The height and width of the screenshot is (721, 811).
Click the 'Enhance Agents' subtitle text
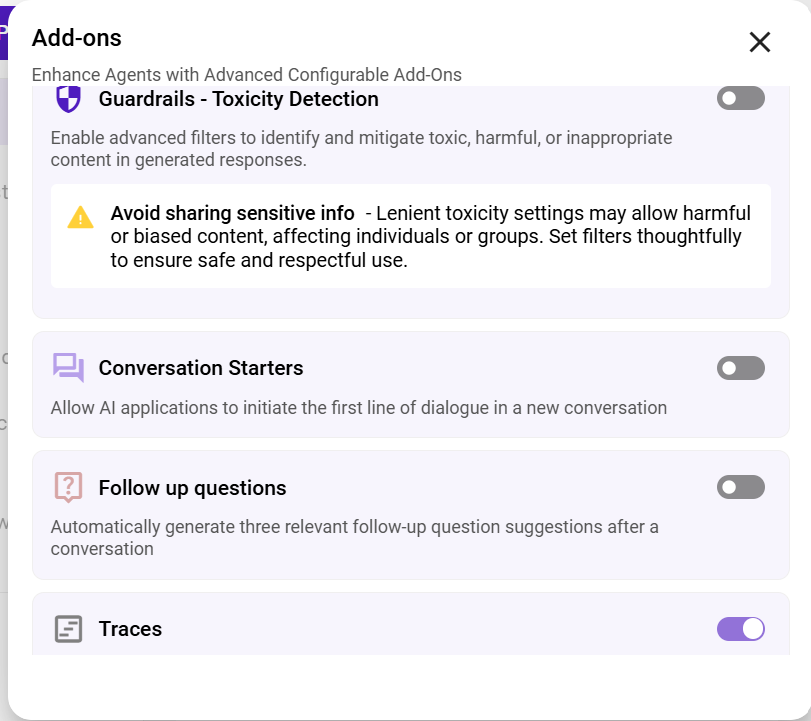click(246, 75)
